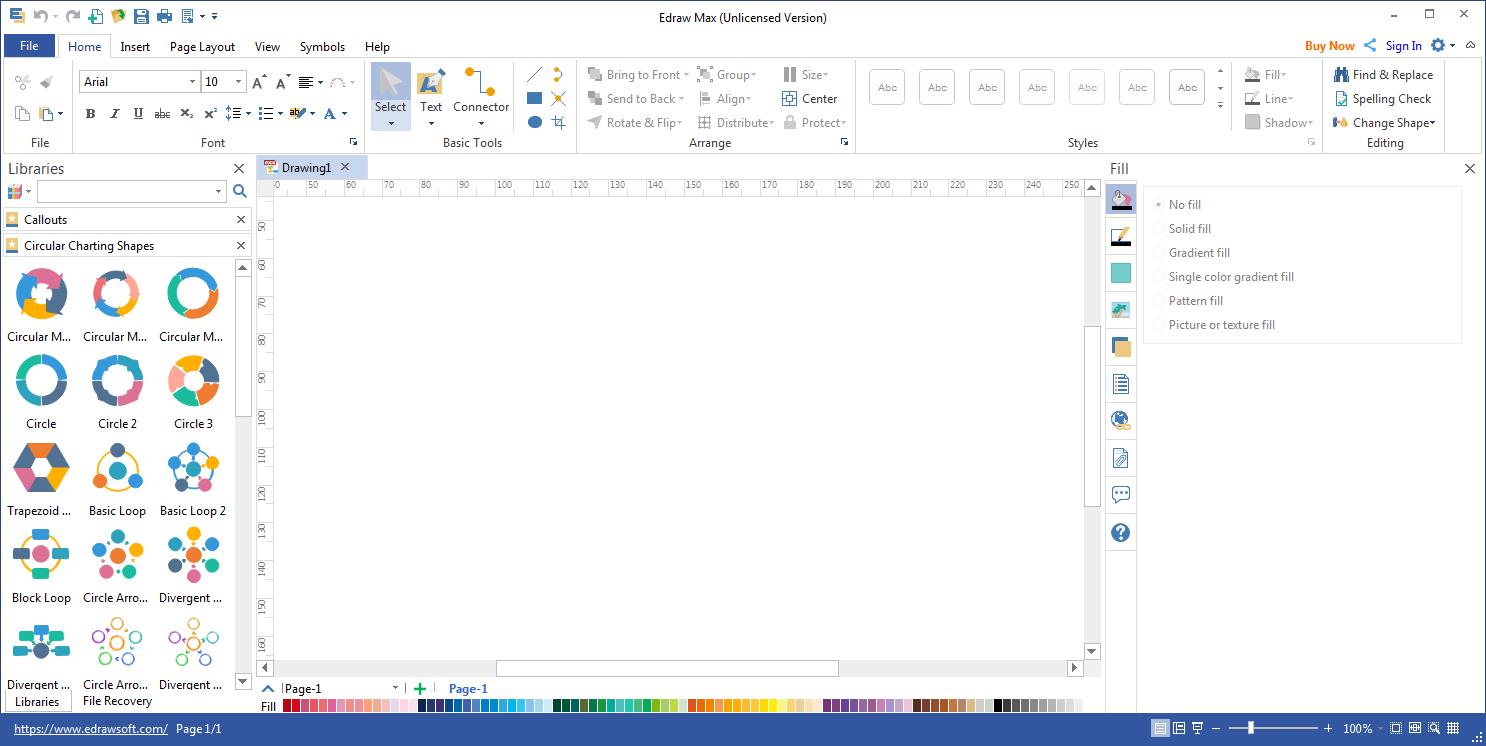The height and width of the screenshot is (746, 1486).
Task: Apply bold formatting
Action: point(90,114)
